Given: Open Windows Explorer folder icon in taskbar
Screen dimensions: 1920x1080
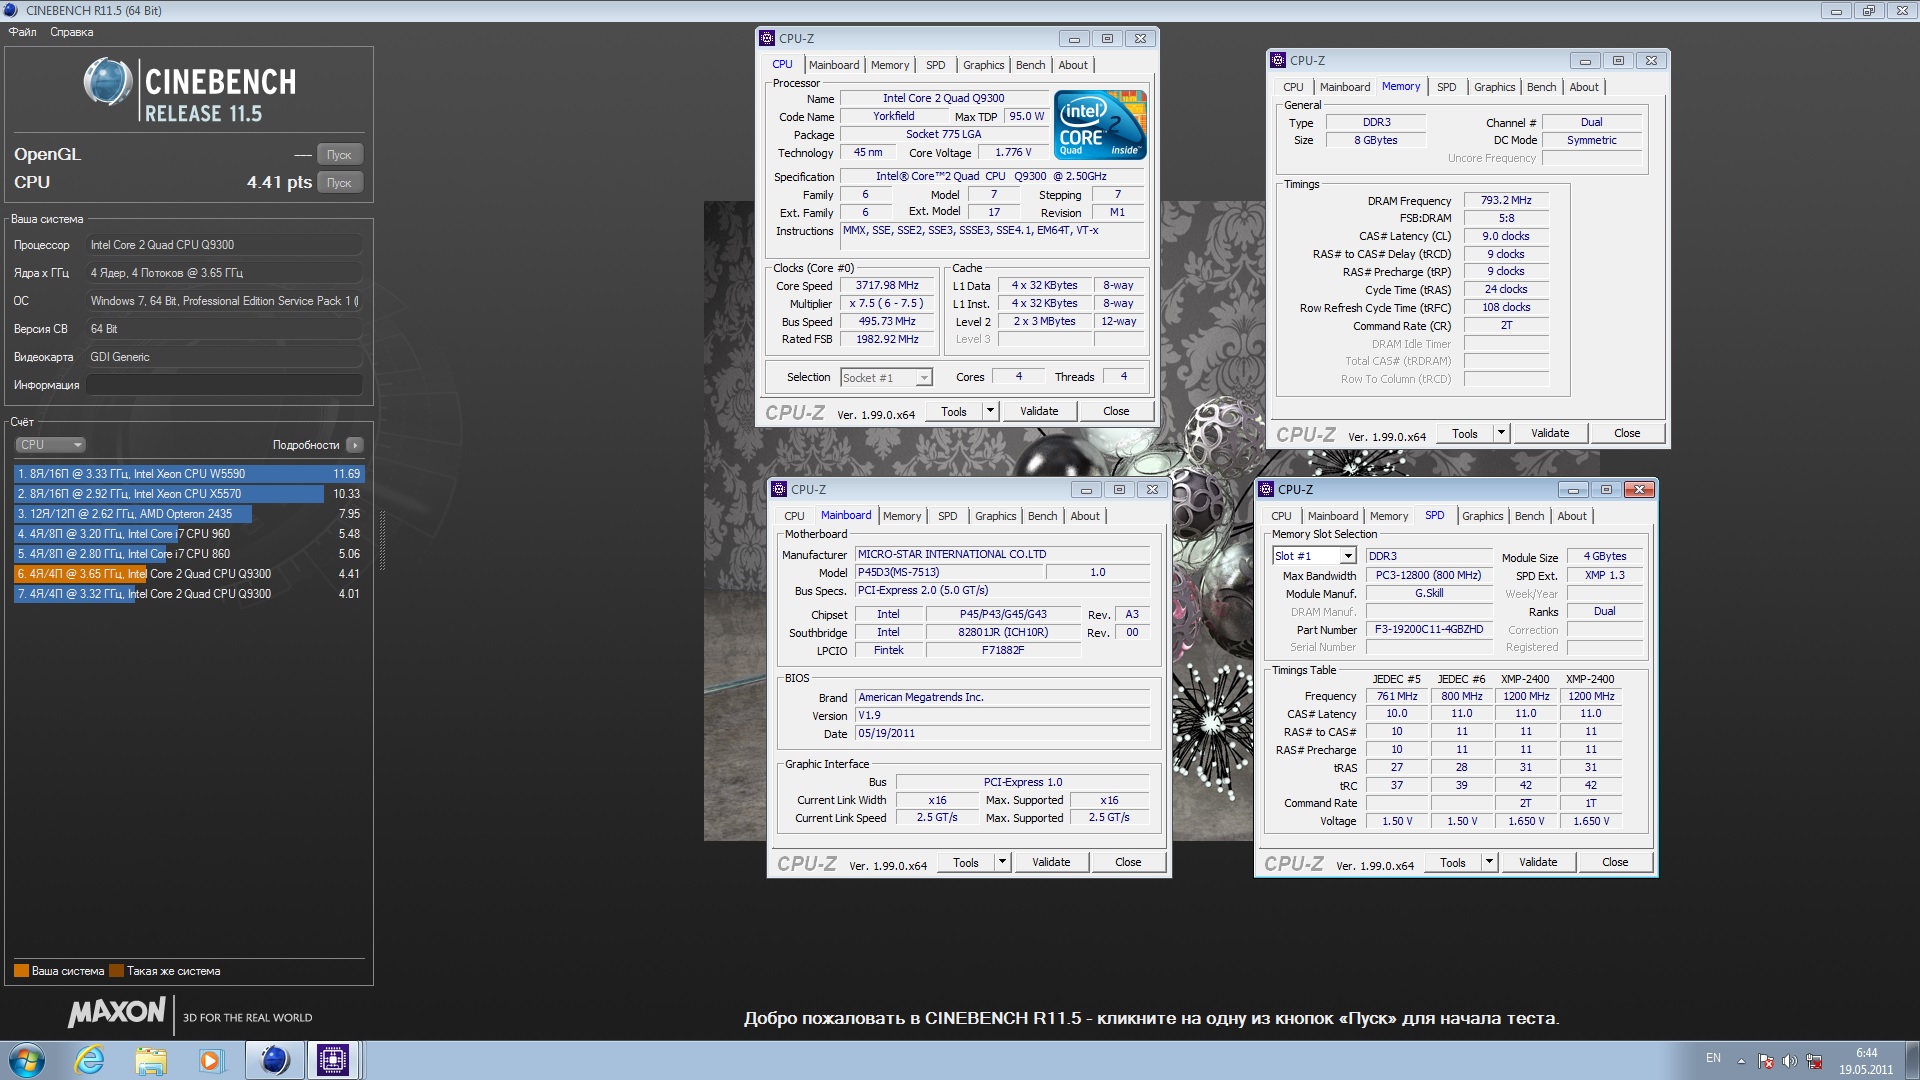Looking at the screenshot, I should (150, 1060).
